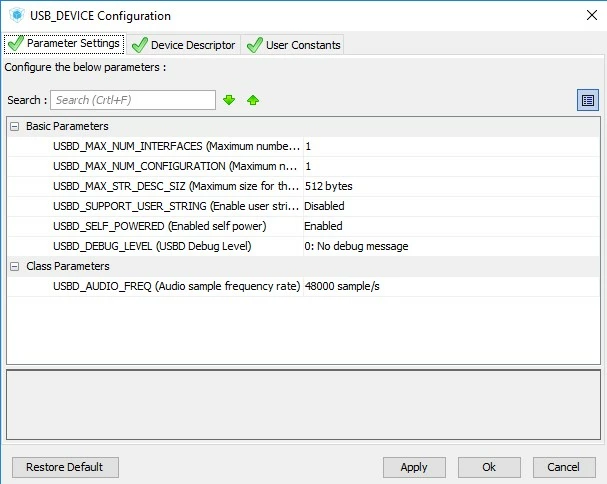Collapse the Class Parameters group
This screenshot has height=484, width=607.
[x=14, y=266]
